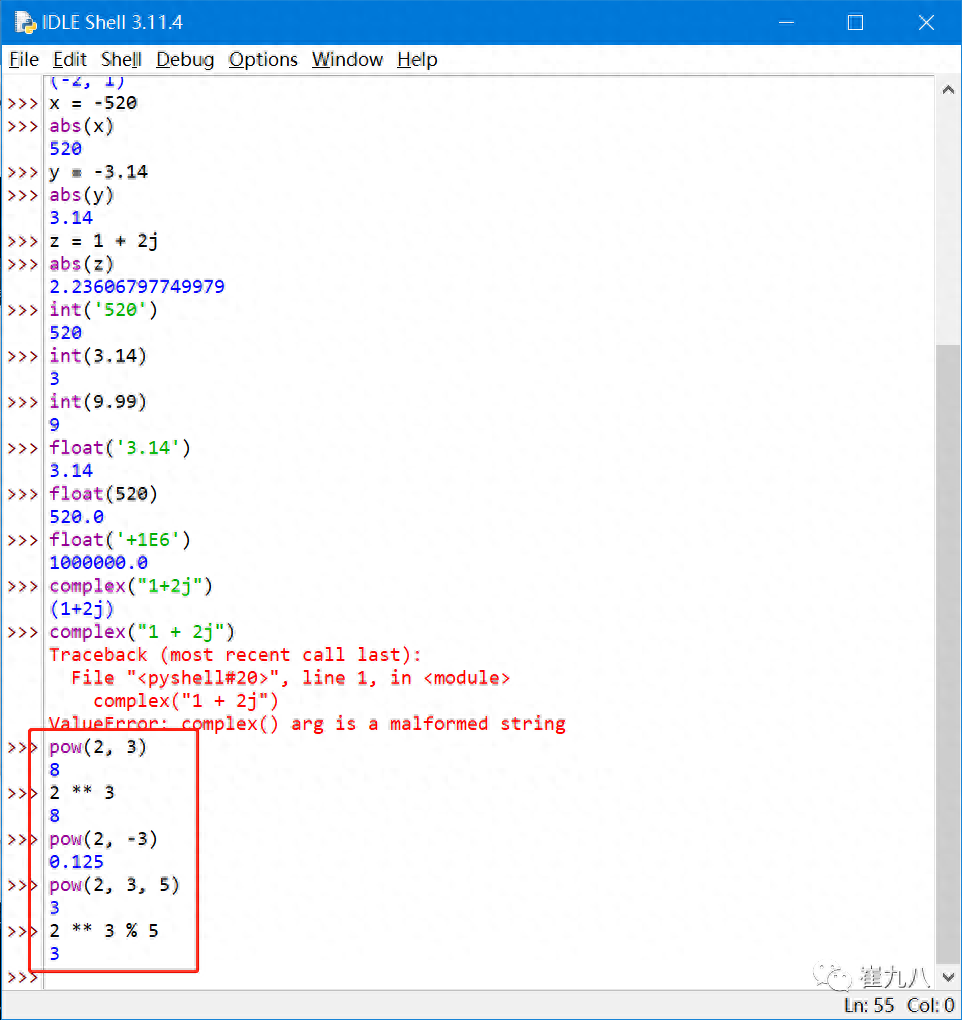Click the '2 ** 3 % 5' line
962x1020 pixels.
[x=103, y=931]
